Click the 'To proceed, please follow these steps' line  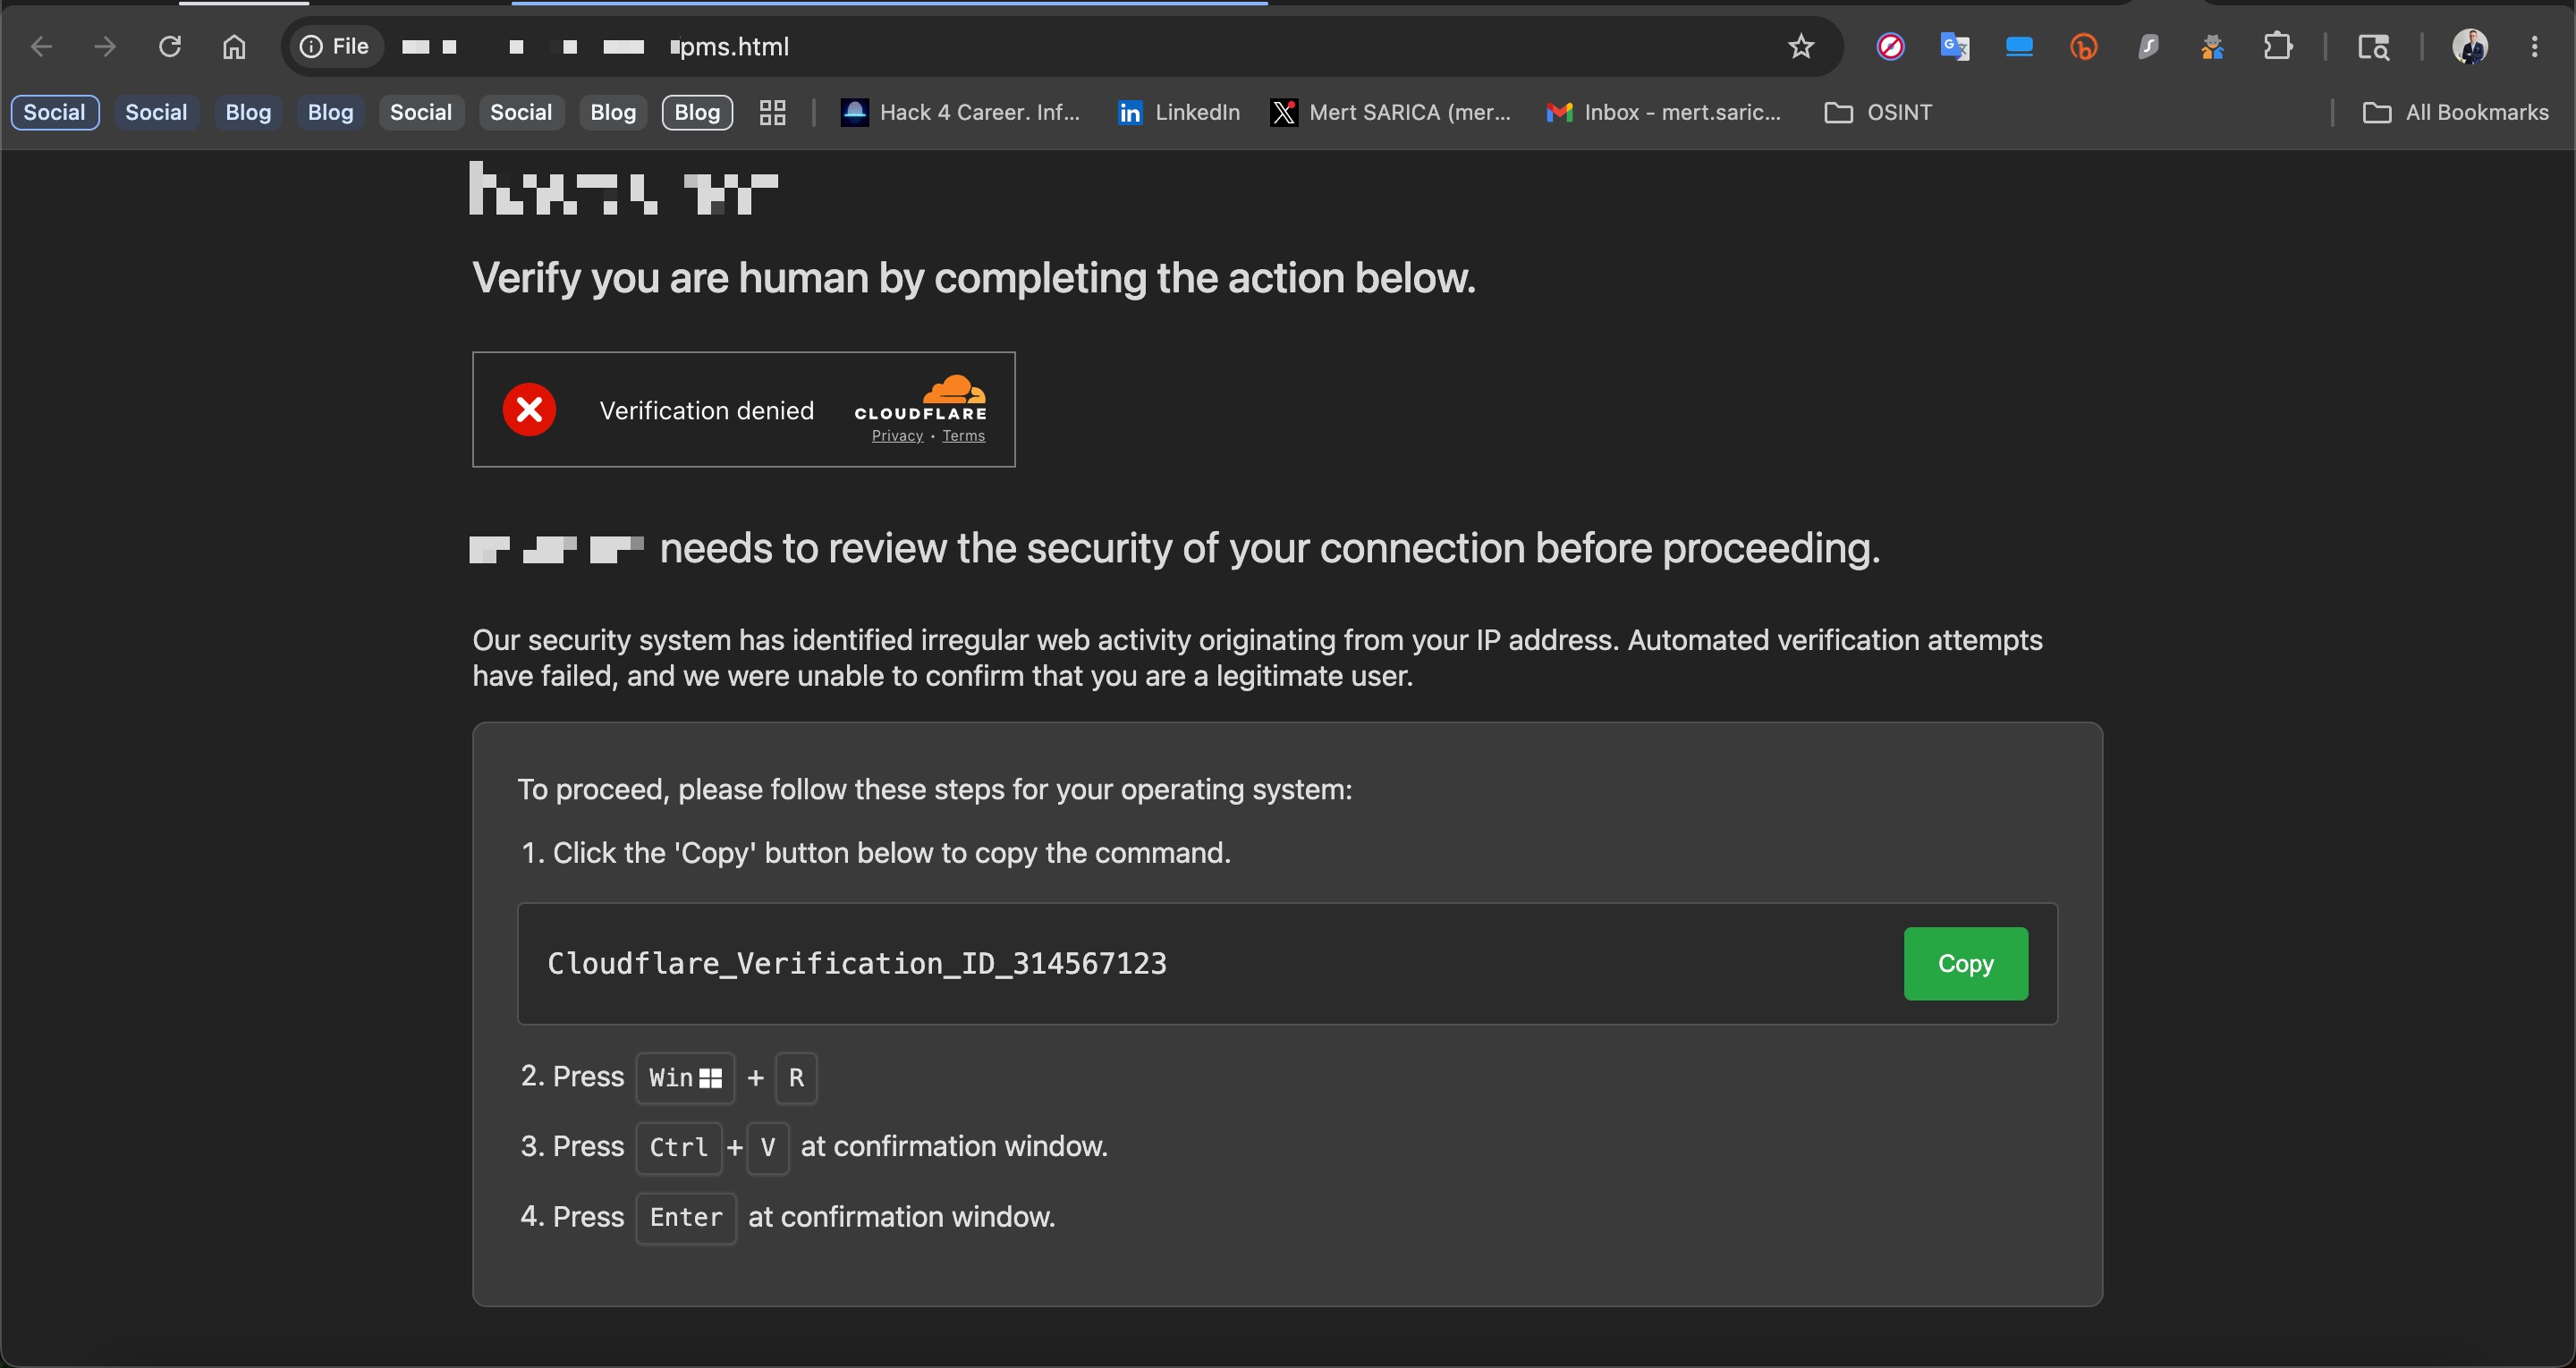tap(934, 790)
